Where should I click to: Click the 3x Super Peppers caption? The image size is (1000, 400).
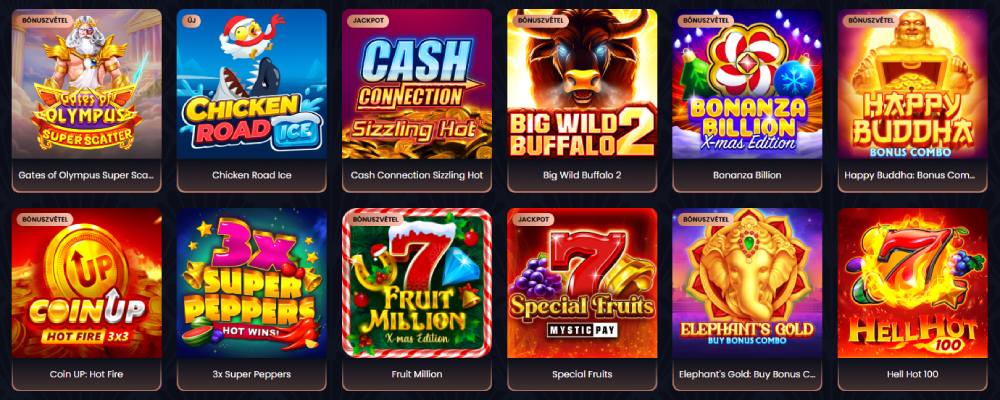[251, 374]
